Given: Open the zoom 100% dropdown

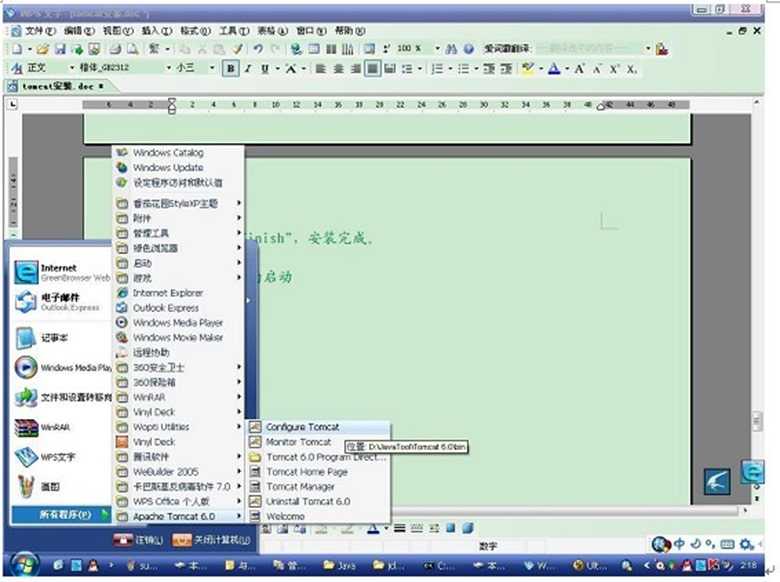Looking at the screenshot, I should [x=437, y=49].
